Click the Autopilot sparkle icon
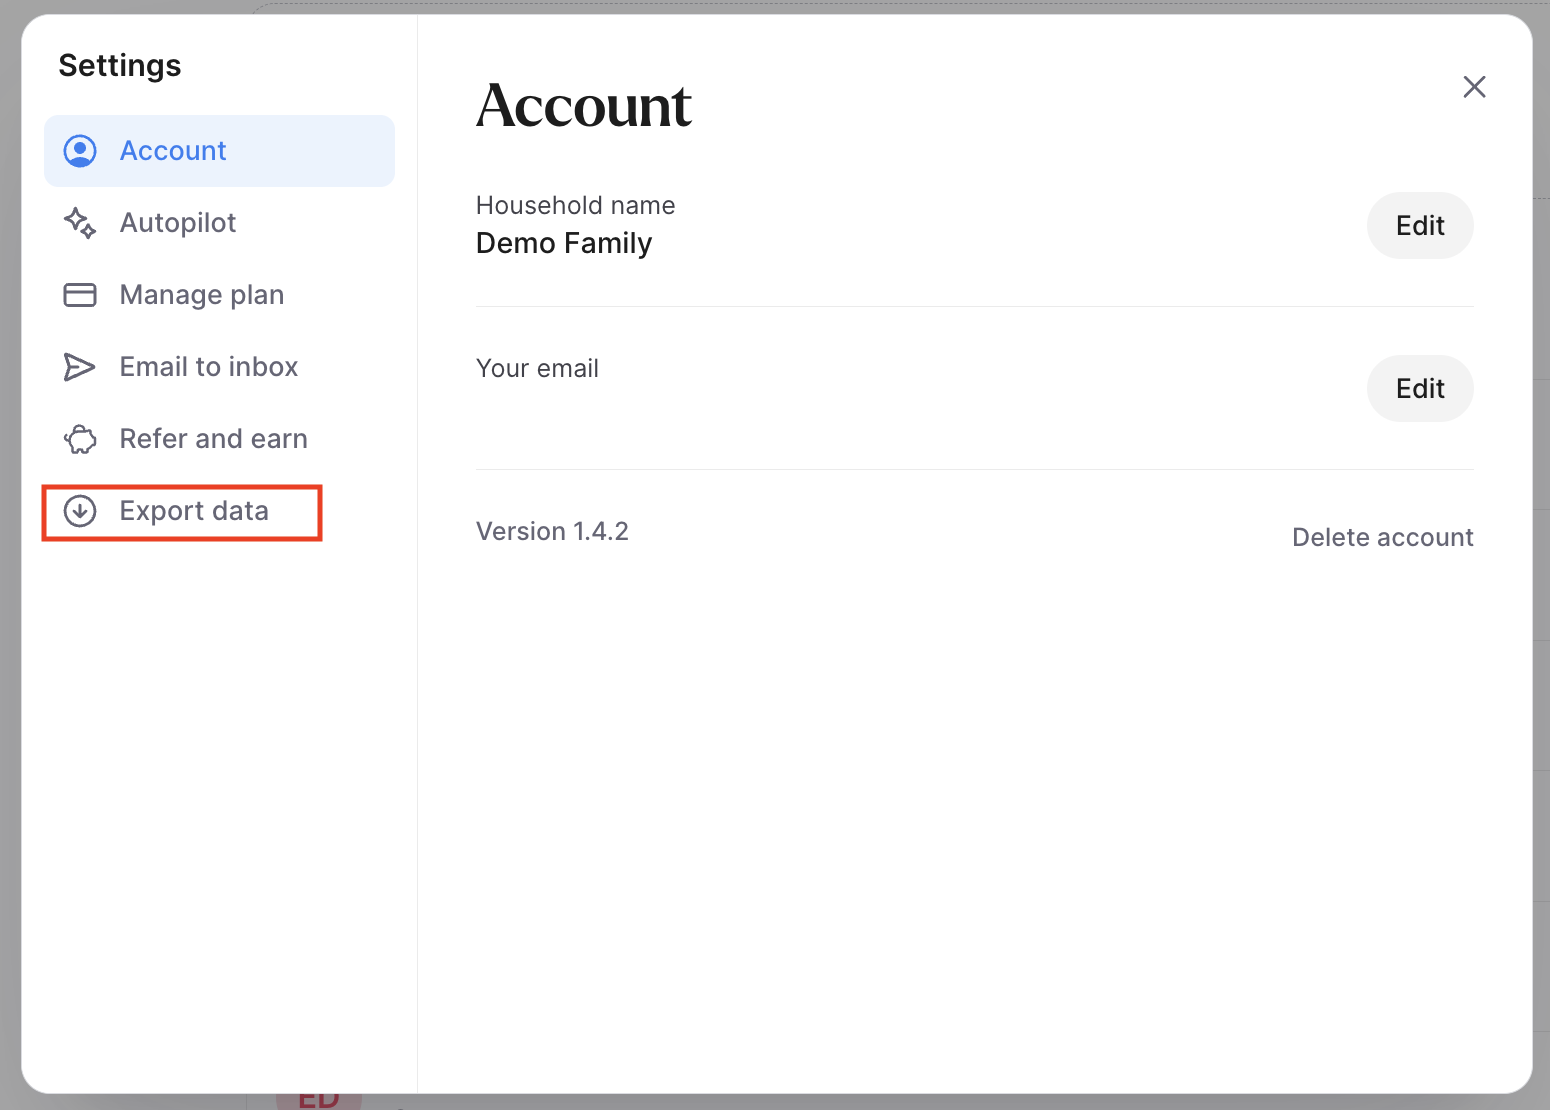This screenshot has width=1550, height=1110. pyautogui.click(x=80, y=223)
